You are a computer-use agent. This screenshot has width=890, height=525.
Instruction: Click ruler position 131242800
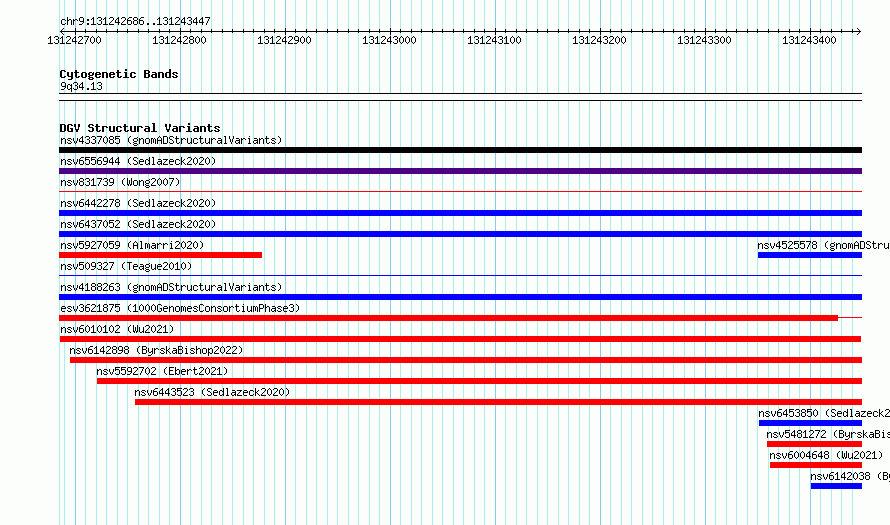click(x=179, y=40)
